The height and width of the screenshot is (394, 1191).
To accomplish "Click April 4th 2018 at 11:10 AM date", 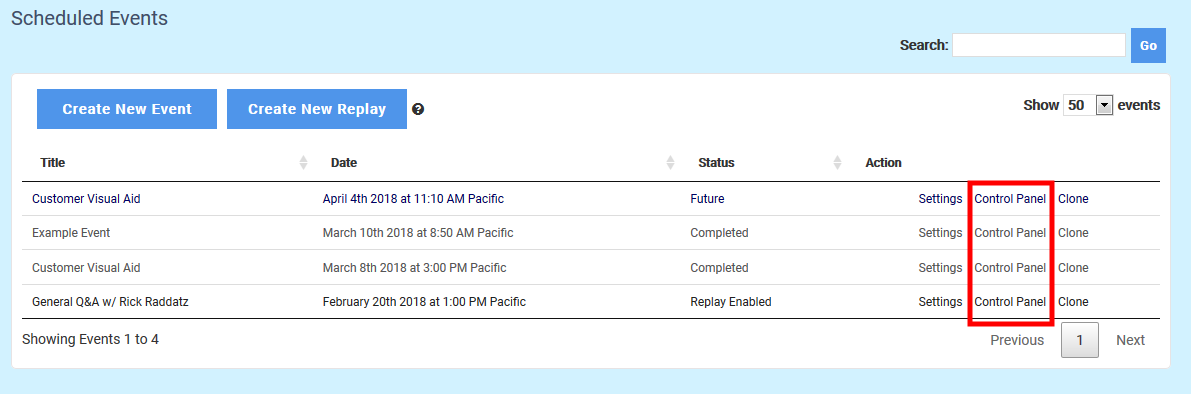I will [413, 199].
